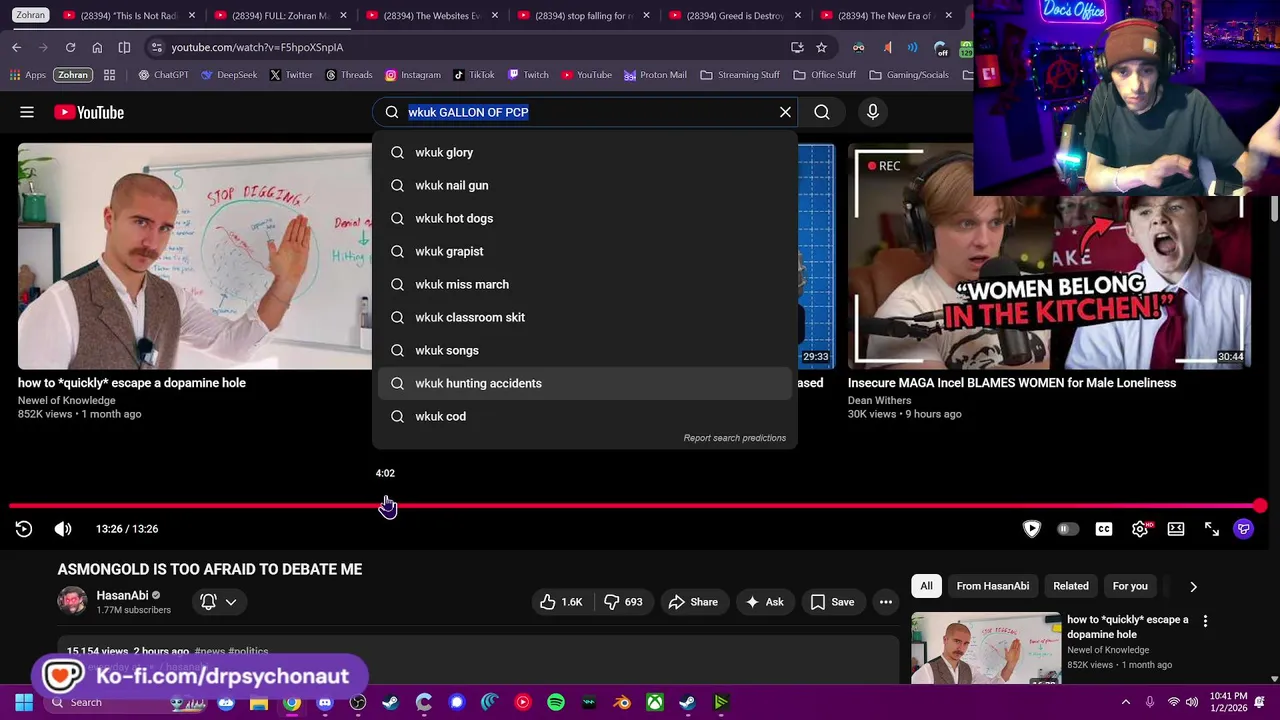This screenshot has height=720, width=1280.
Task: Open player settings gear
Action: tap(1140, 529)
